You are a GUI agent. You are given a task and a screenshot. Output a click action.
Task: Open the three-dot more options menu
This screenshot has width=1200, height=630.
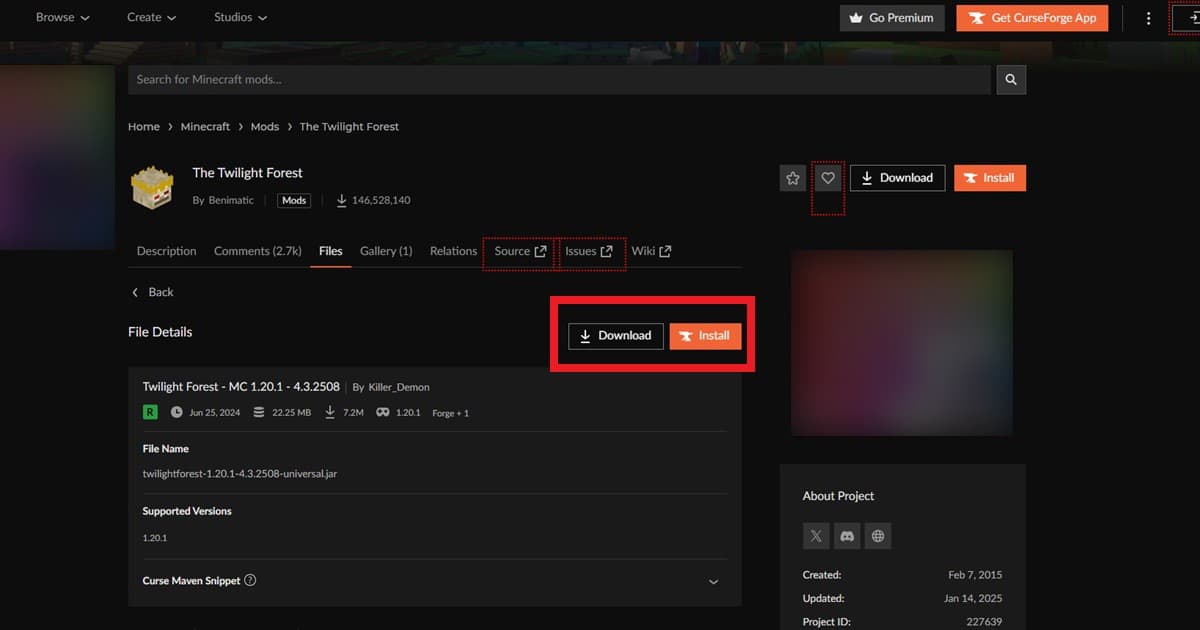point(1148,18)
